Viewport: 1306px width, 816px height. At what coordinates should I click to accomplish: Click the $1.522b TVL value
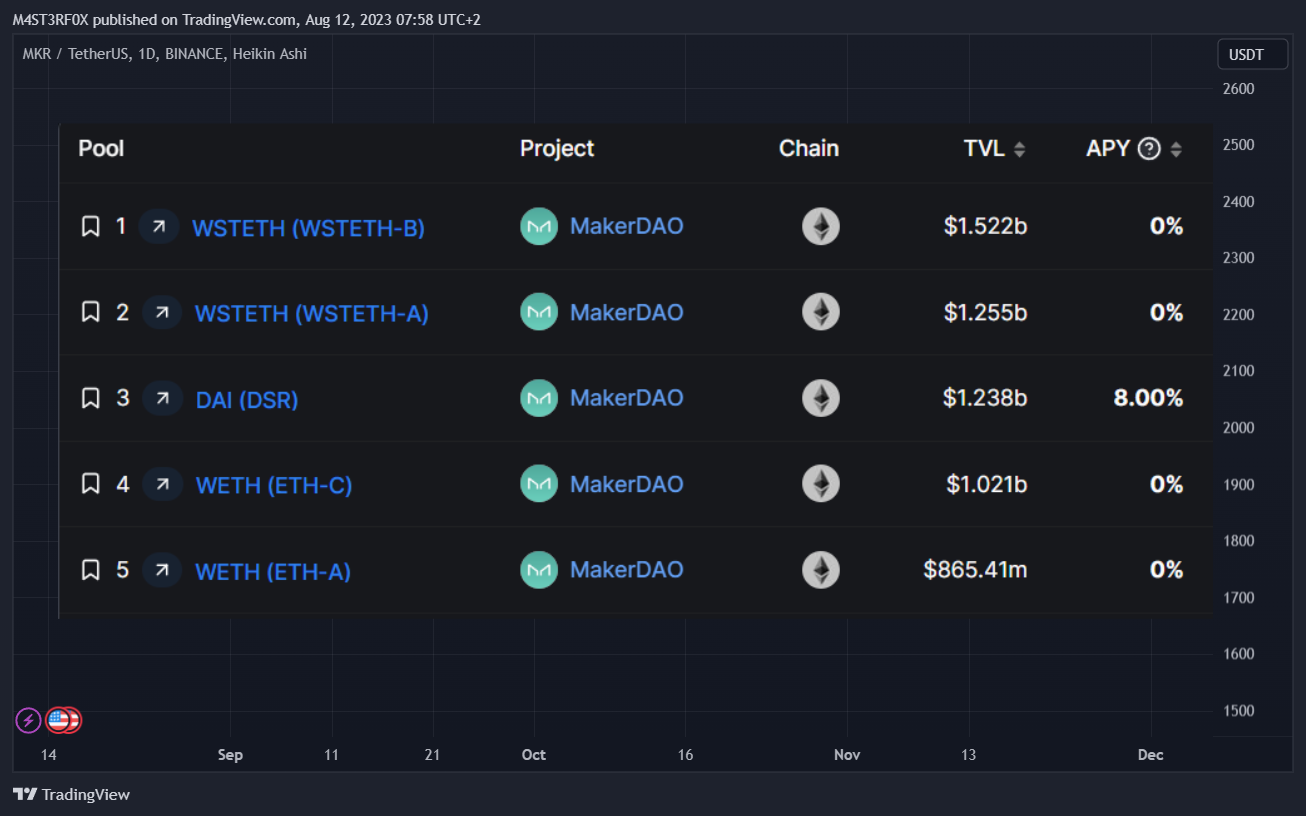[x=985, y=227]
